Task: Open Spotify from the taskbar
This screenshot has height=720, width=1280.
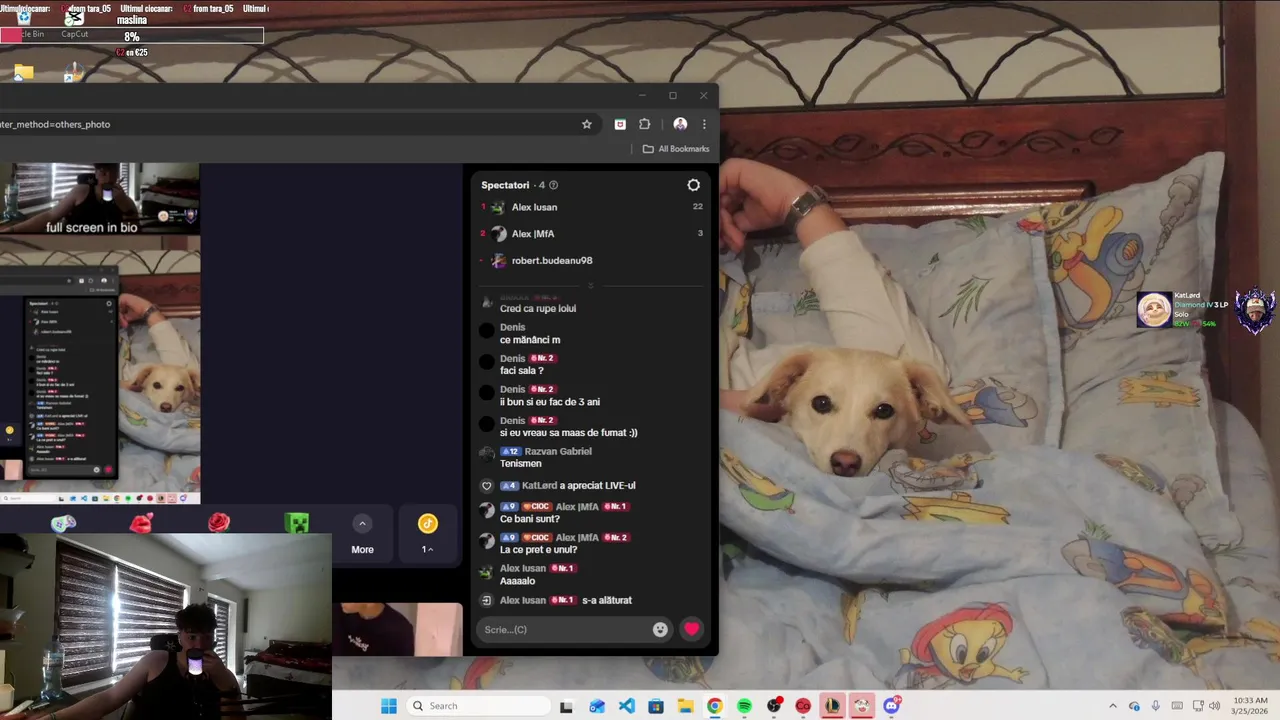Action: coord(744,706)
